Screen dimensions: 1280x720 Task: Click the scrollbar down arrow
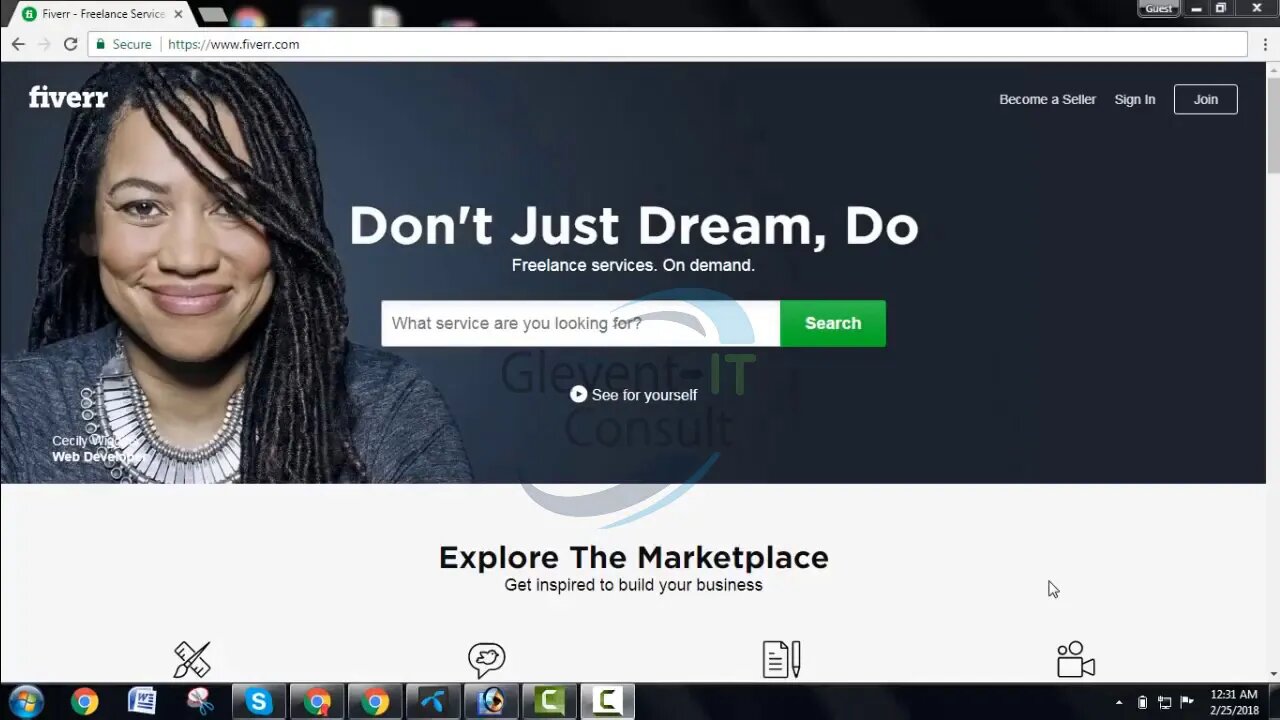coord(1273,674)
